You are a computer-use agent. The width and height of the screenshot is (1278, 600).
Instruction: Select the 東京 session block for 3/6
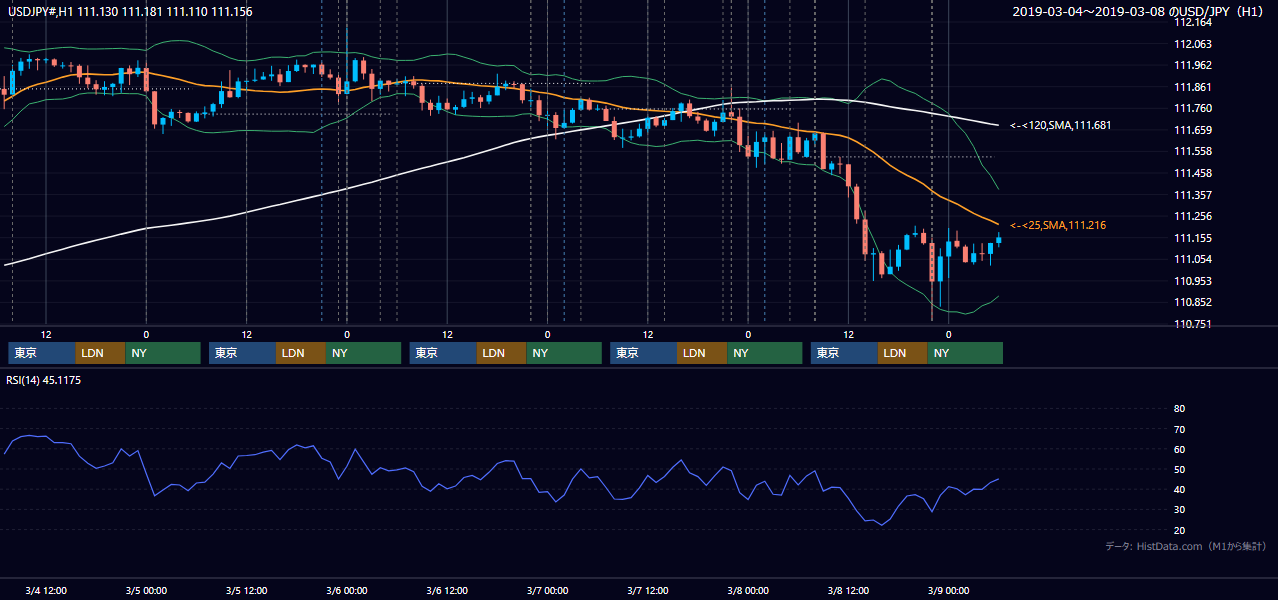pos(443,353)
